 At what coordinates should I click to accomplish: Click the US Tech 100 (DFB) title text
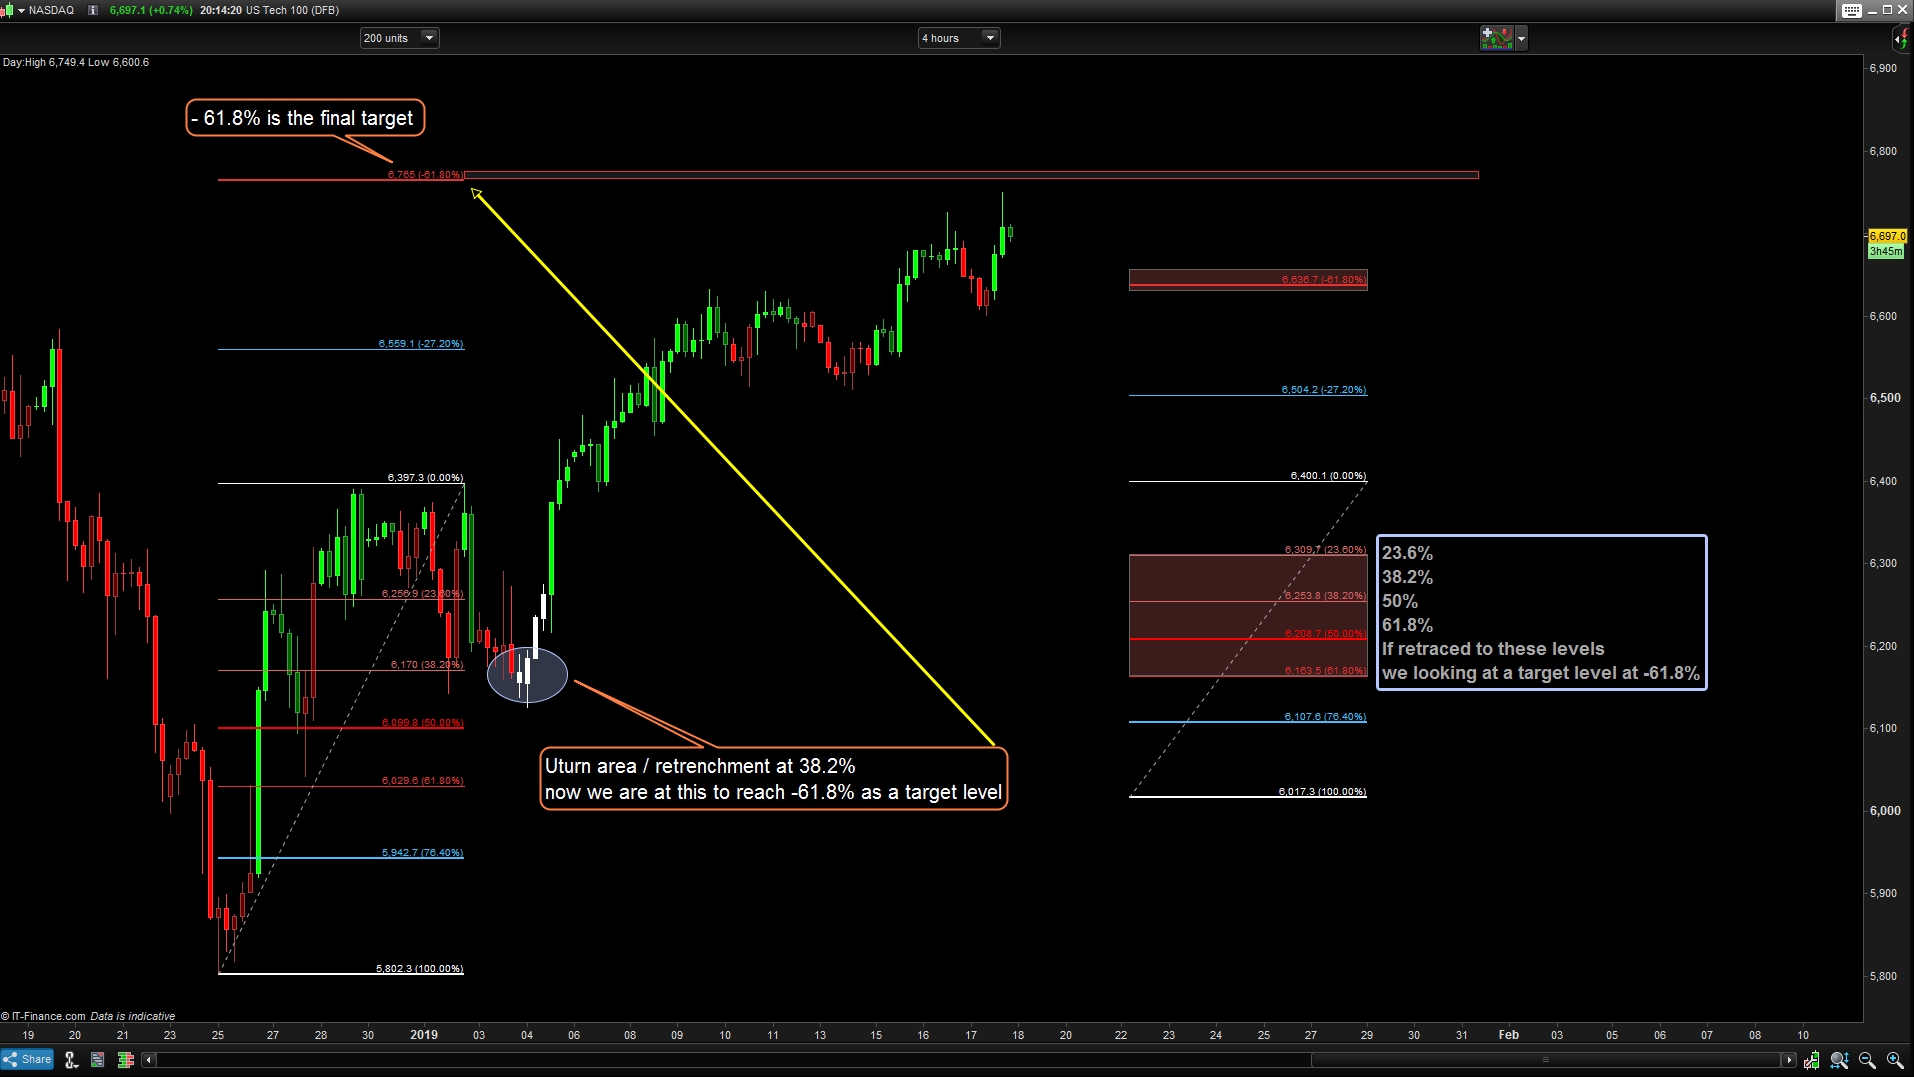tap(293, 10)
